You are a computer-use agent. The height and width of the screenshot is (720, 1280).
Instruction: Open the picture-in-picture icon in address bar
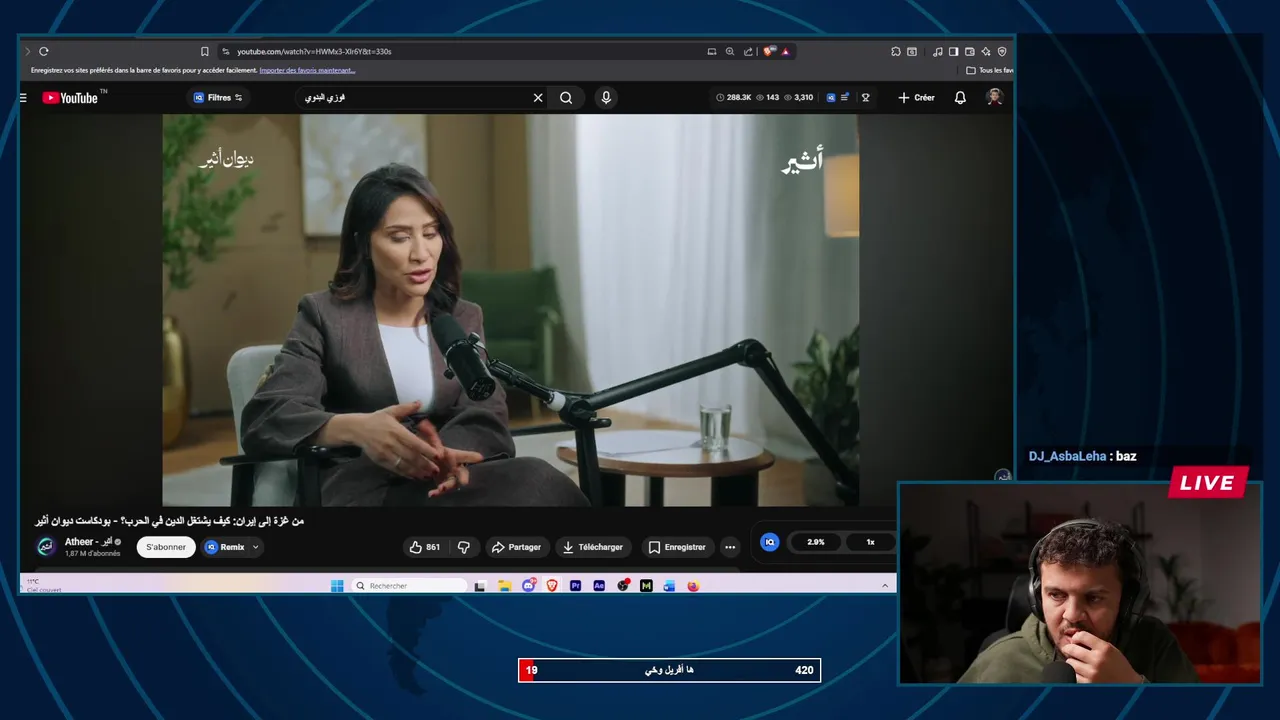pyautogui.click(x=712, y=51)
